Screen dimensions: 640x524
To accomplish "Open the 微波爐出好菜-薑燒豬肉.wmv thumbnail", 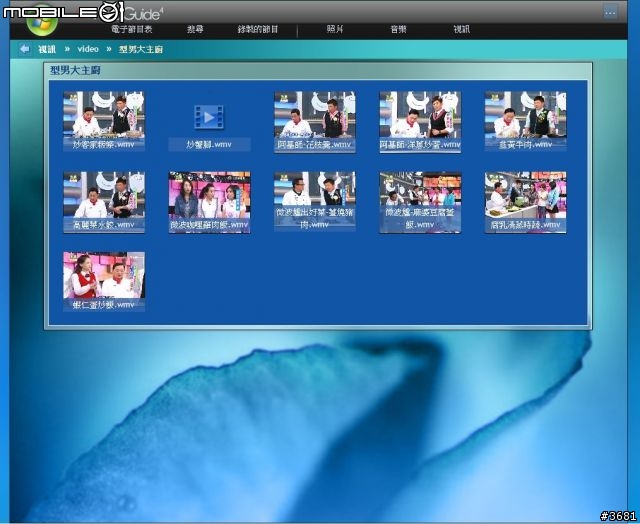I will click(315, 202).
